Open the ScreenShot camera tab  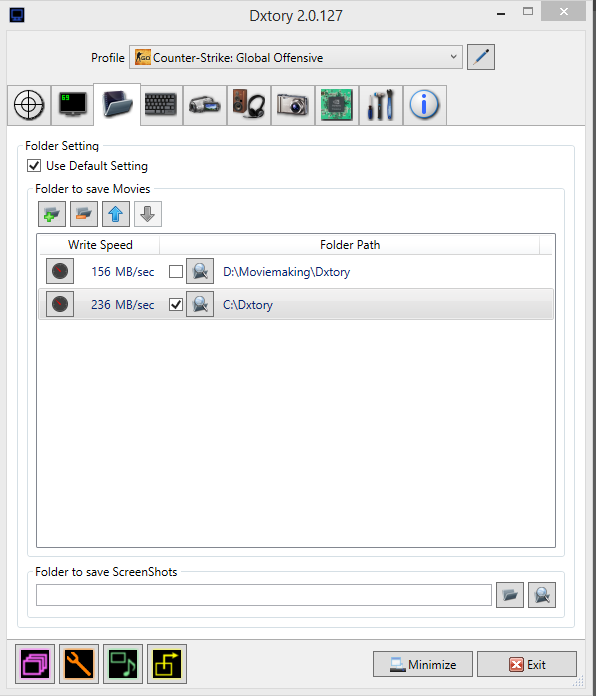292,105
